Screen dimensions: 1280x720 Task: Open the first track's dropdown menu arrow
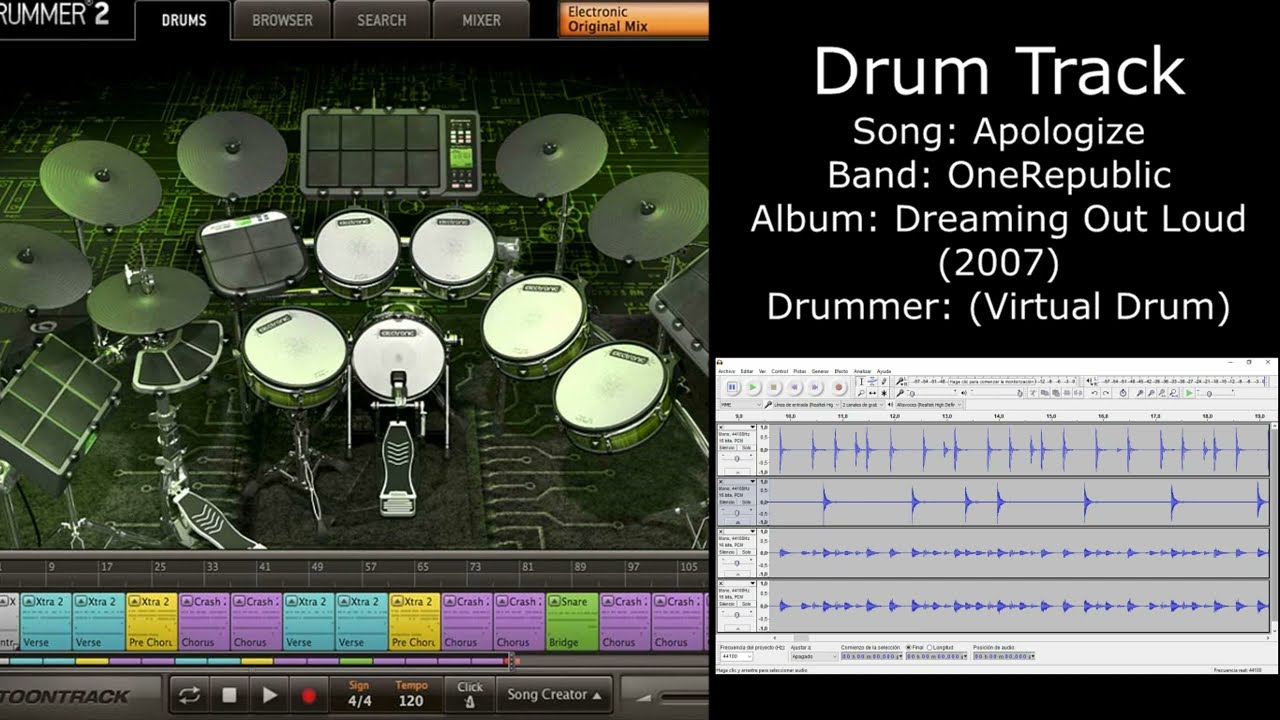[x=753, y=426]
